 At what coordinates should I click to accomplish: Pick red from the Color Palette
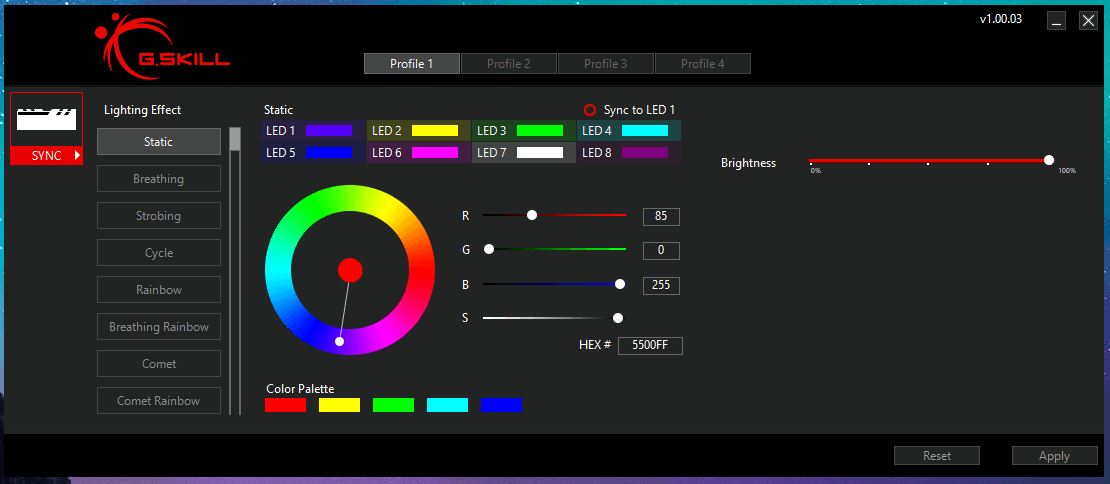285,405
